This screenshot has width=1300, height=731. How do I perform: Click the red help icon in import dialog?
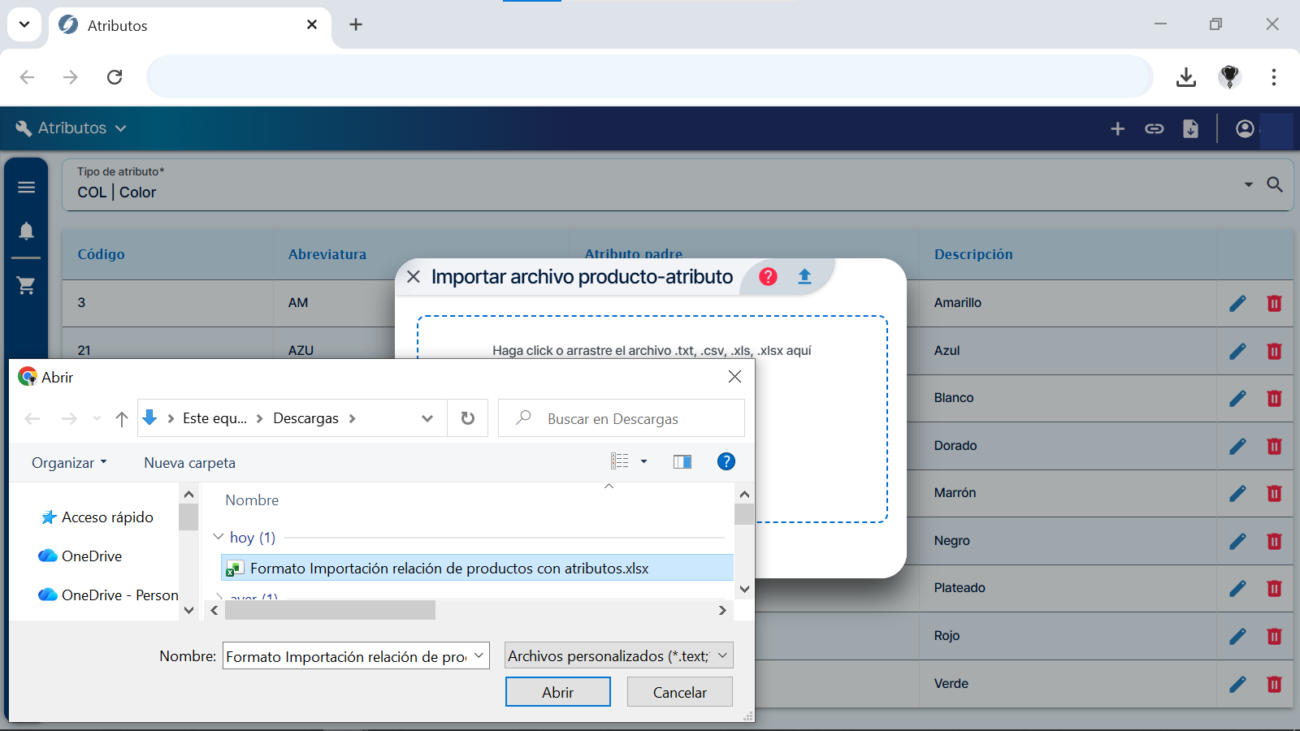point(768,276)
